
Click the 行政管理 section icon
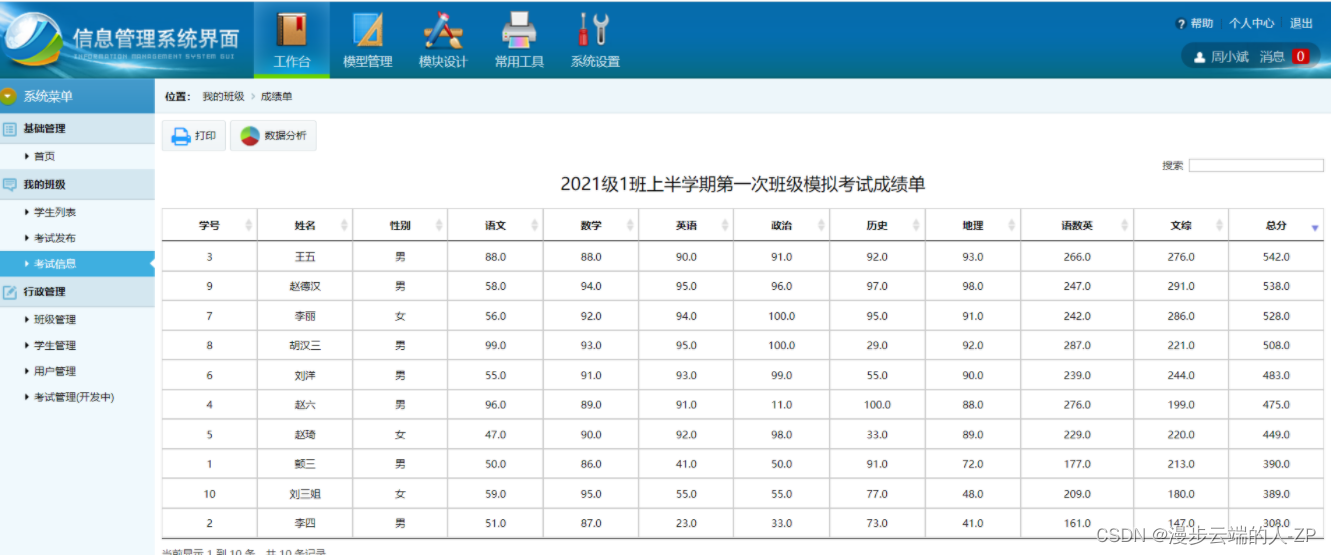point(10,292)
